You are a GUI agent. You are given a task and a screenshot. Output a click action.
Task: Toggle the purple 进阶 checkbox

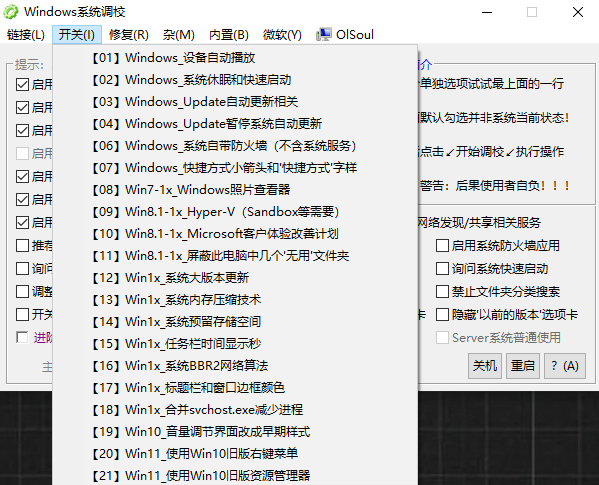click(23, 338)
